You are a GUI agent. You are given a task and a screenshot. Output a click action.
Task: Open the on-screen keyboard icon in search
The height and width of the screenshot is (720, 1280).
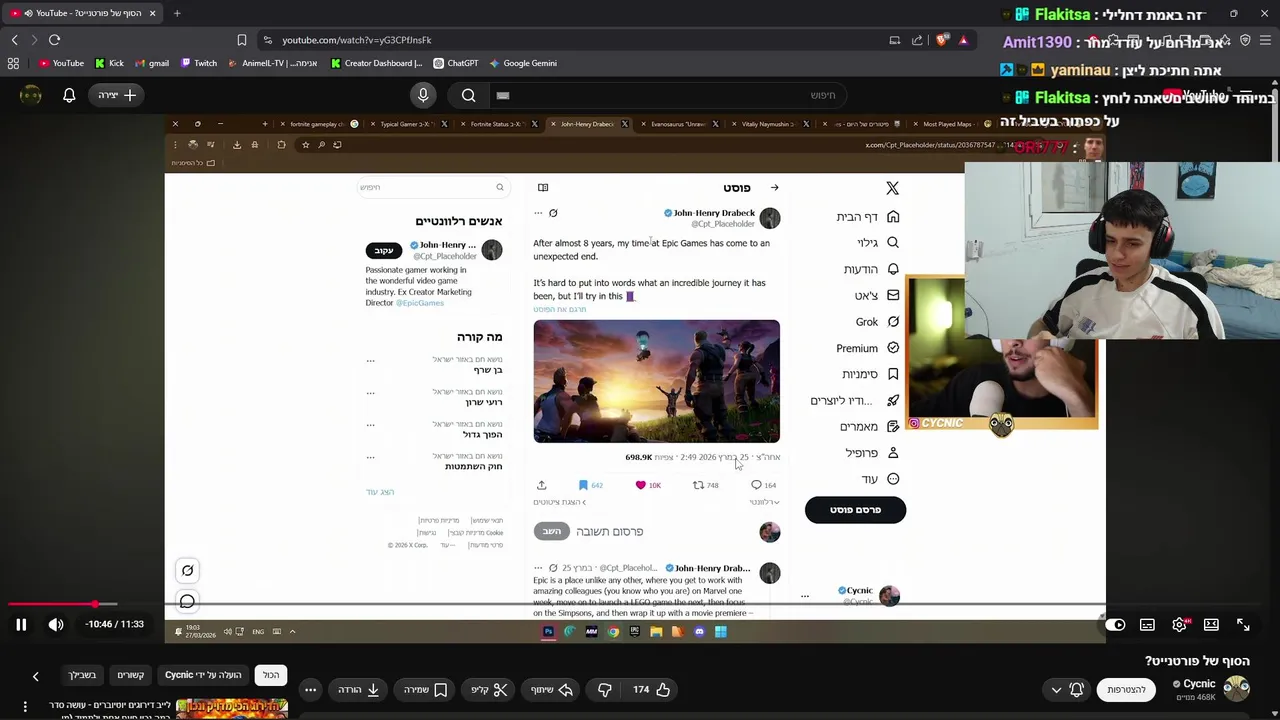[x=503, y=95]
